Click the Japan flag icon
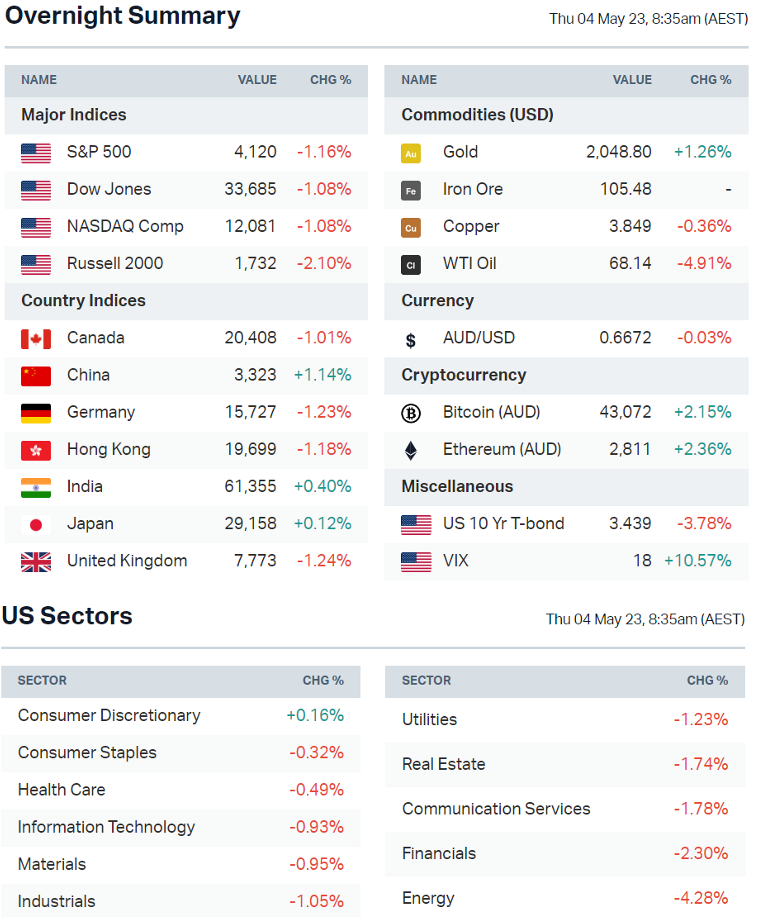Screen dimensions: 759x922 (x=36, y=524)
